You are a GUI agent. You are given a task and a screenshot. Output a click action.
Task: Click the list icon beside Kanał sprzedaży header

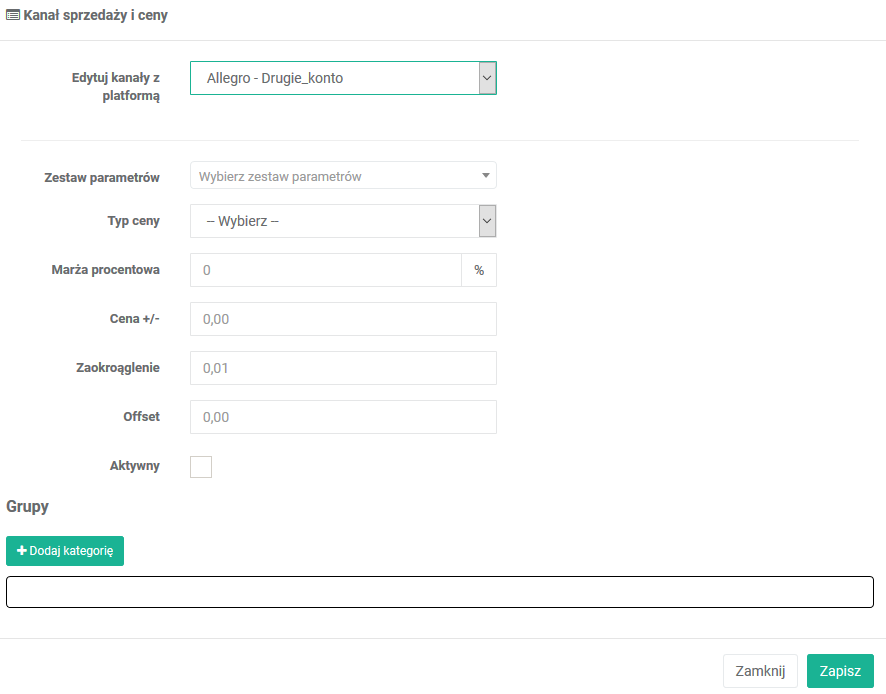pos(13,17)
